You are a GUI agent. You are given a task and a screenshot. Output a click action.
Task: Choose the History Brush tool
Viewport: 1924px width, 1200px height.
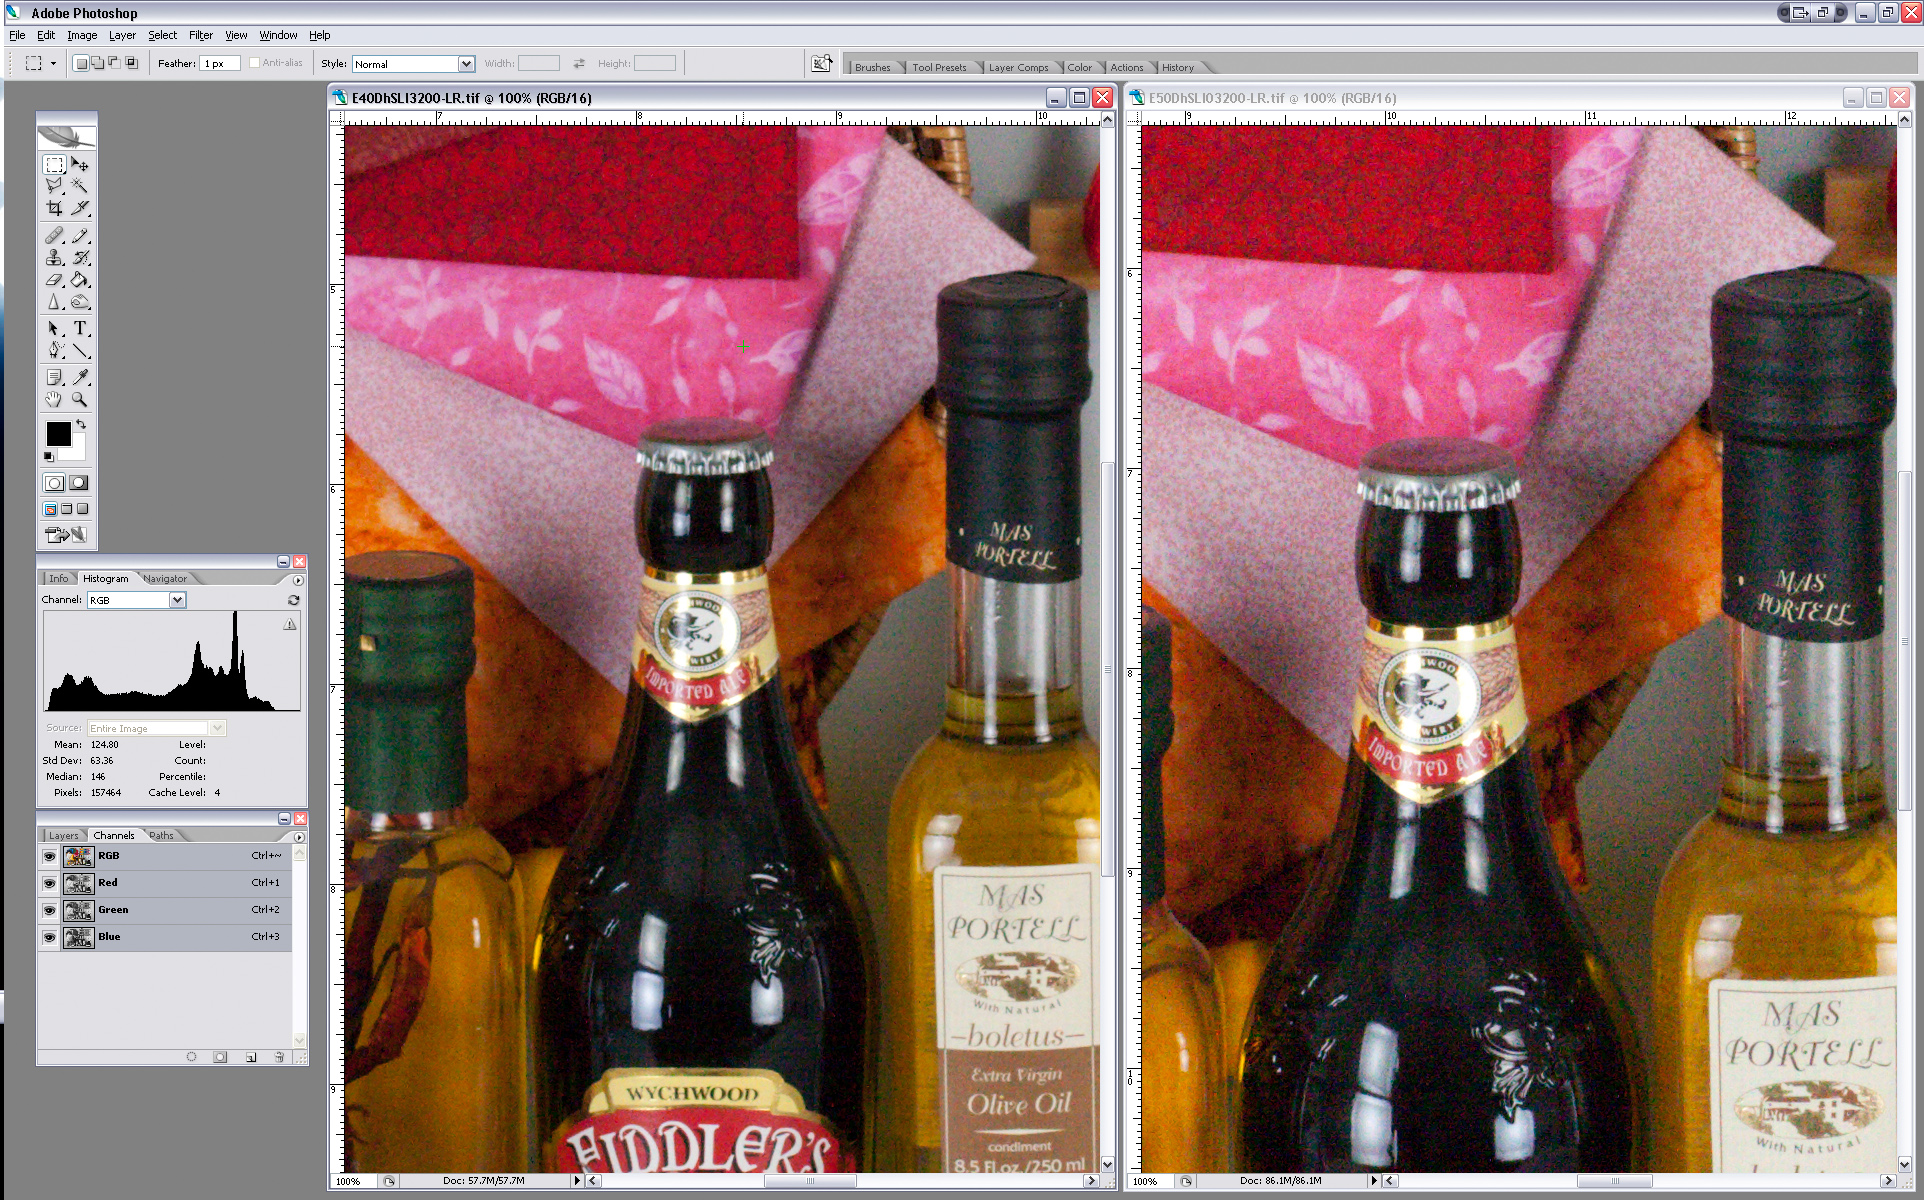[80, 258]
